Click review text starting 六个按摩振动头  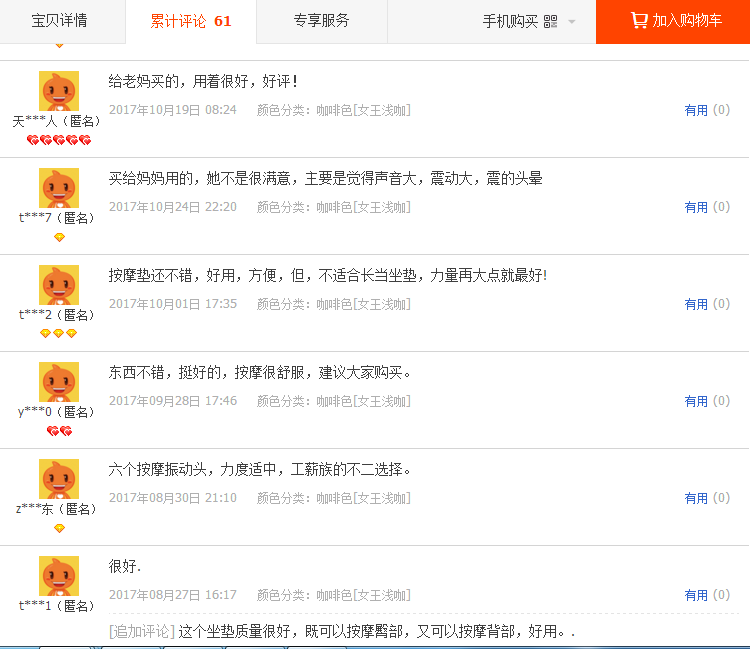[260, 470]
